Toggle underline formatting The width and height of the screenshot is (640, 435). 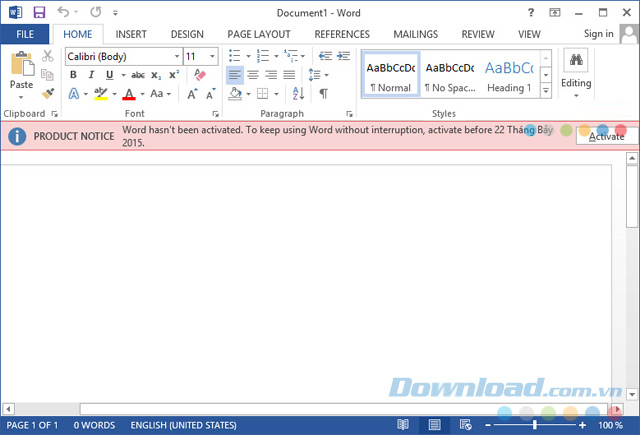click(x=109, y=75)
